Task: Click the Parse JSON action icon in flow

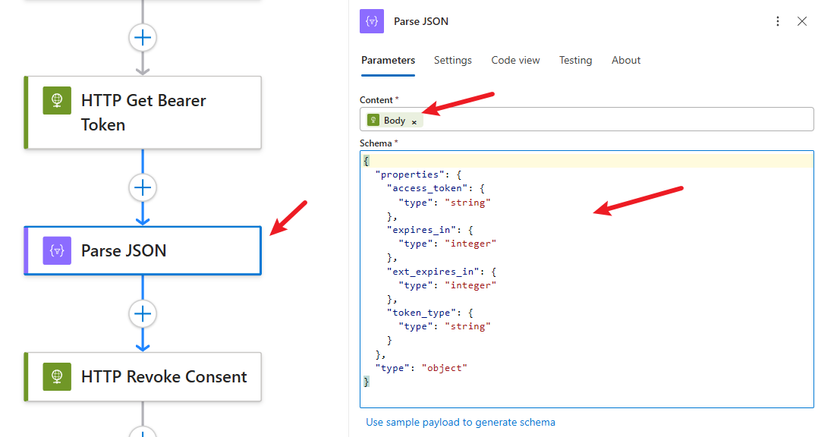Action: 57,250
